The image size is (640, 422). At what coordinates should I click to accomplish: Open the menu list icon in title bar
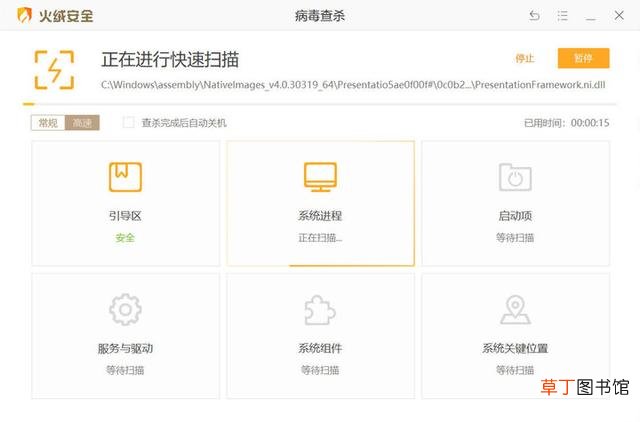pos(562,16)
